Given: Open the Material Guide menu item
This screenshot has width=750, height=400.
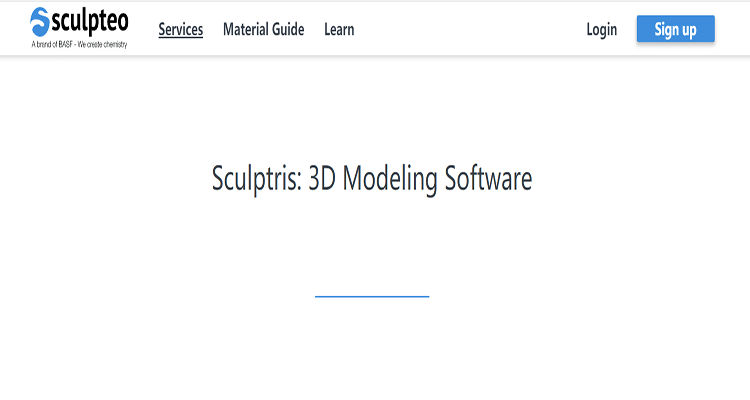Looking at the screenshot, I should [x=263, y=29].
